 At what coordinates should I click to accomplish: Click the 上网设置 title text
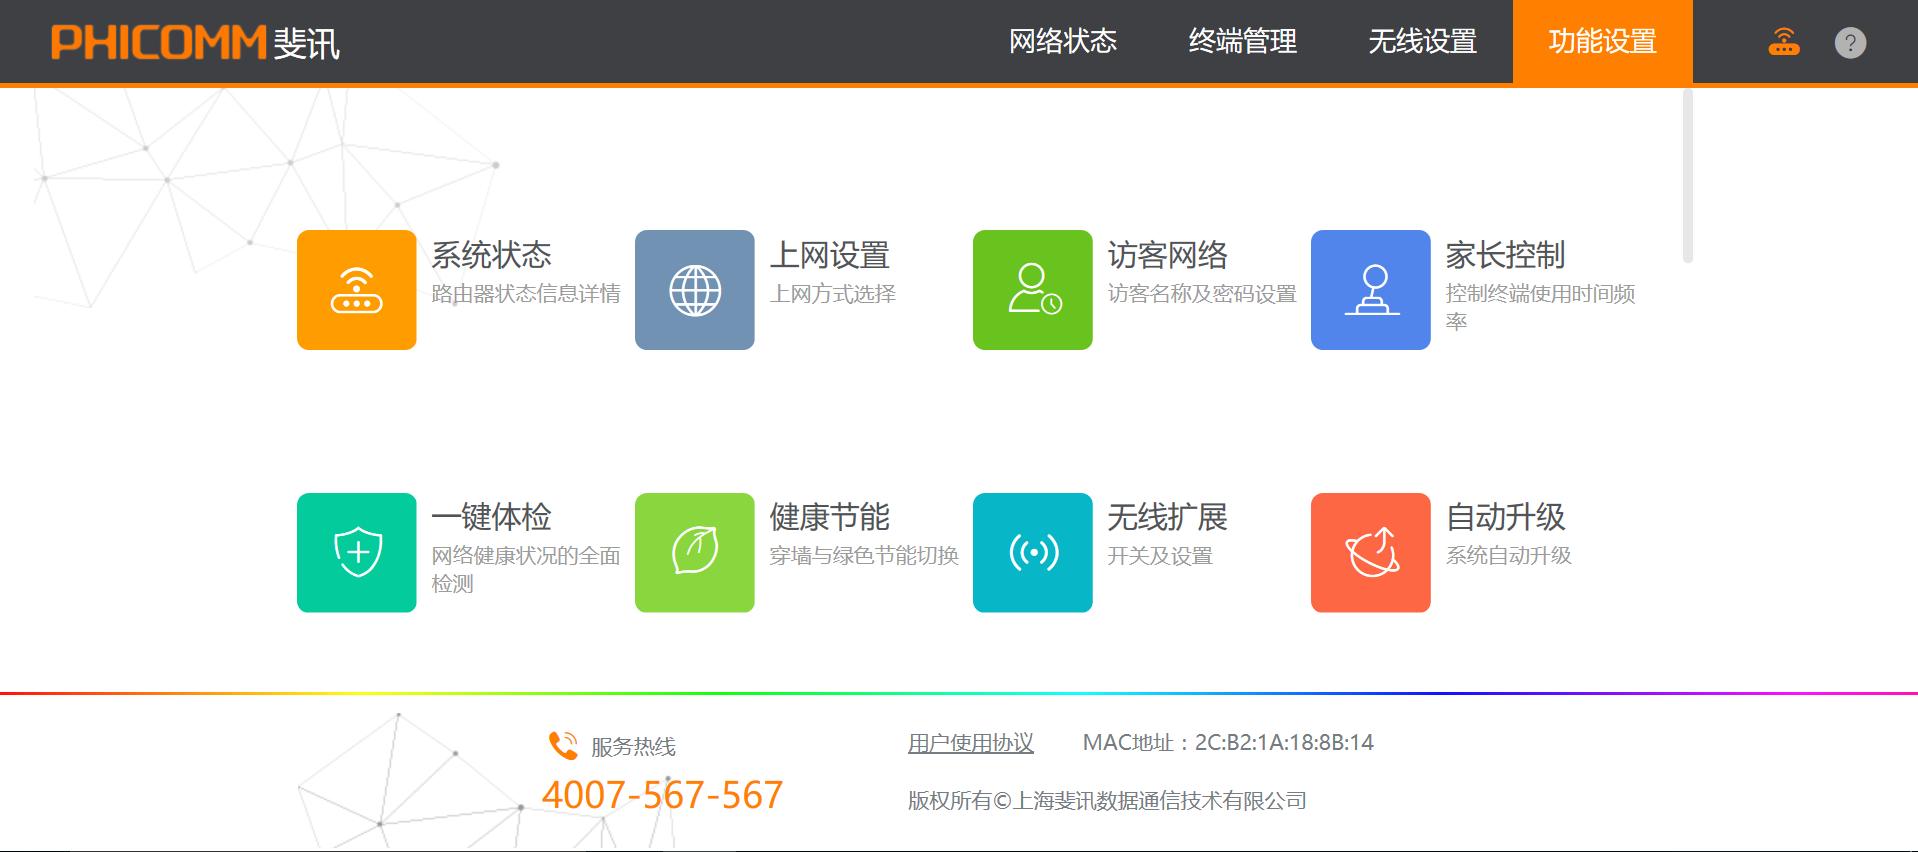pos(829,255)
